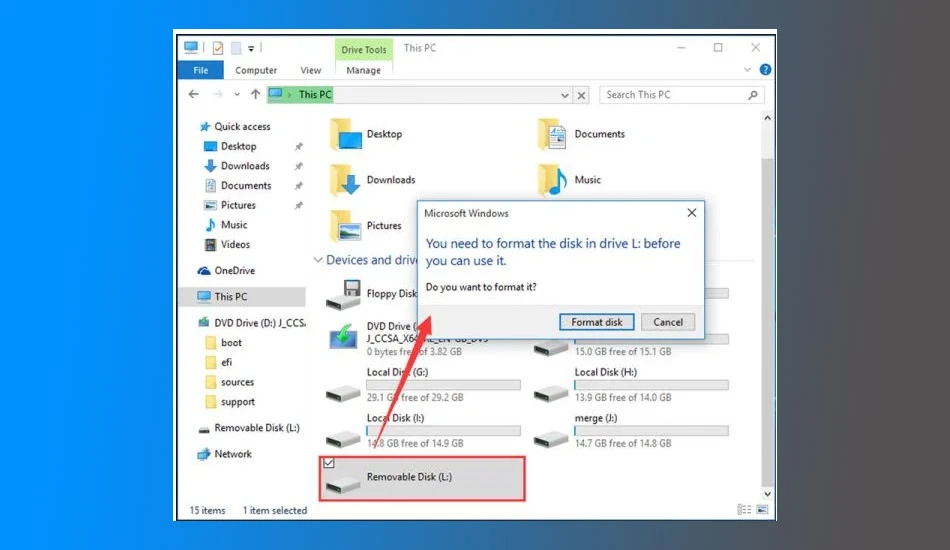Switch to Large icons view in status bar
950x550 pixels.
(x=762, y=510)
